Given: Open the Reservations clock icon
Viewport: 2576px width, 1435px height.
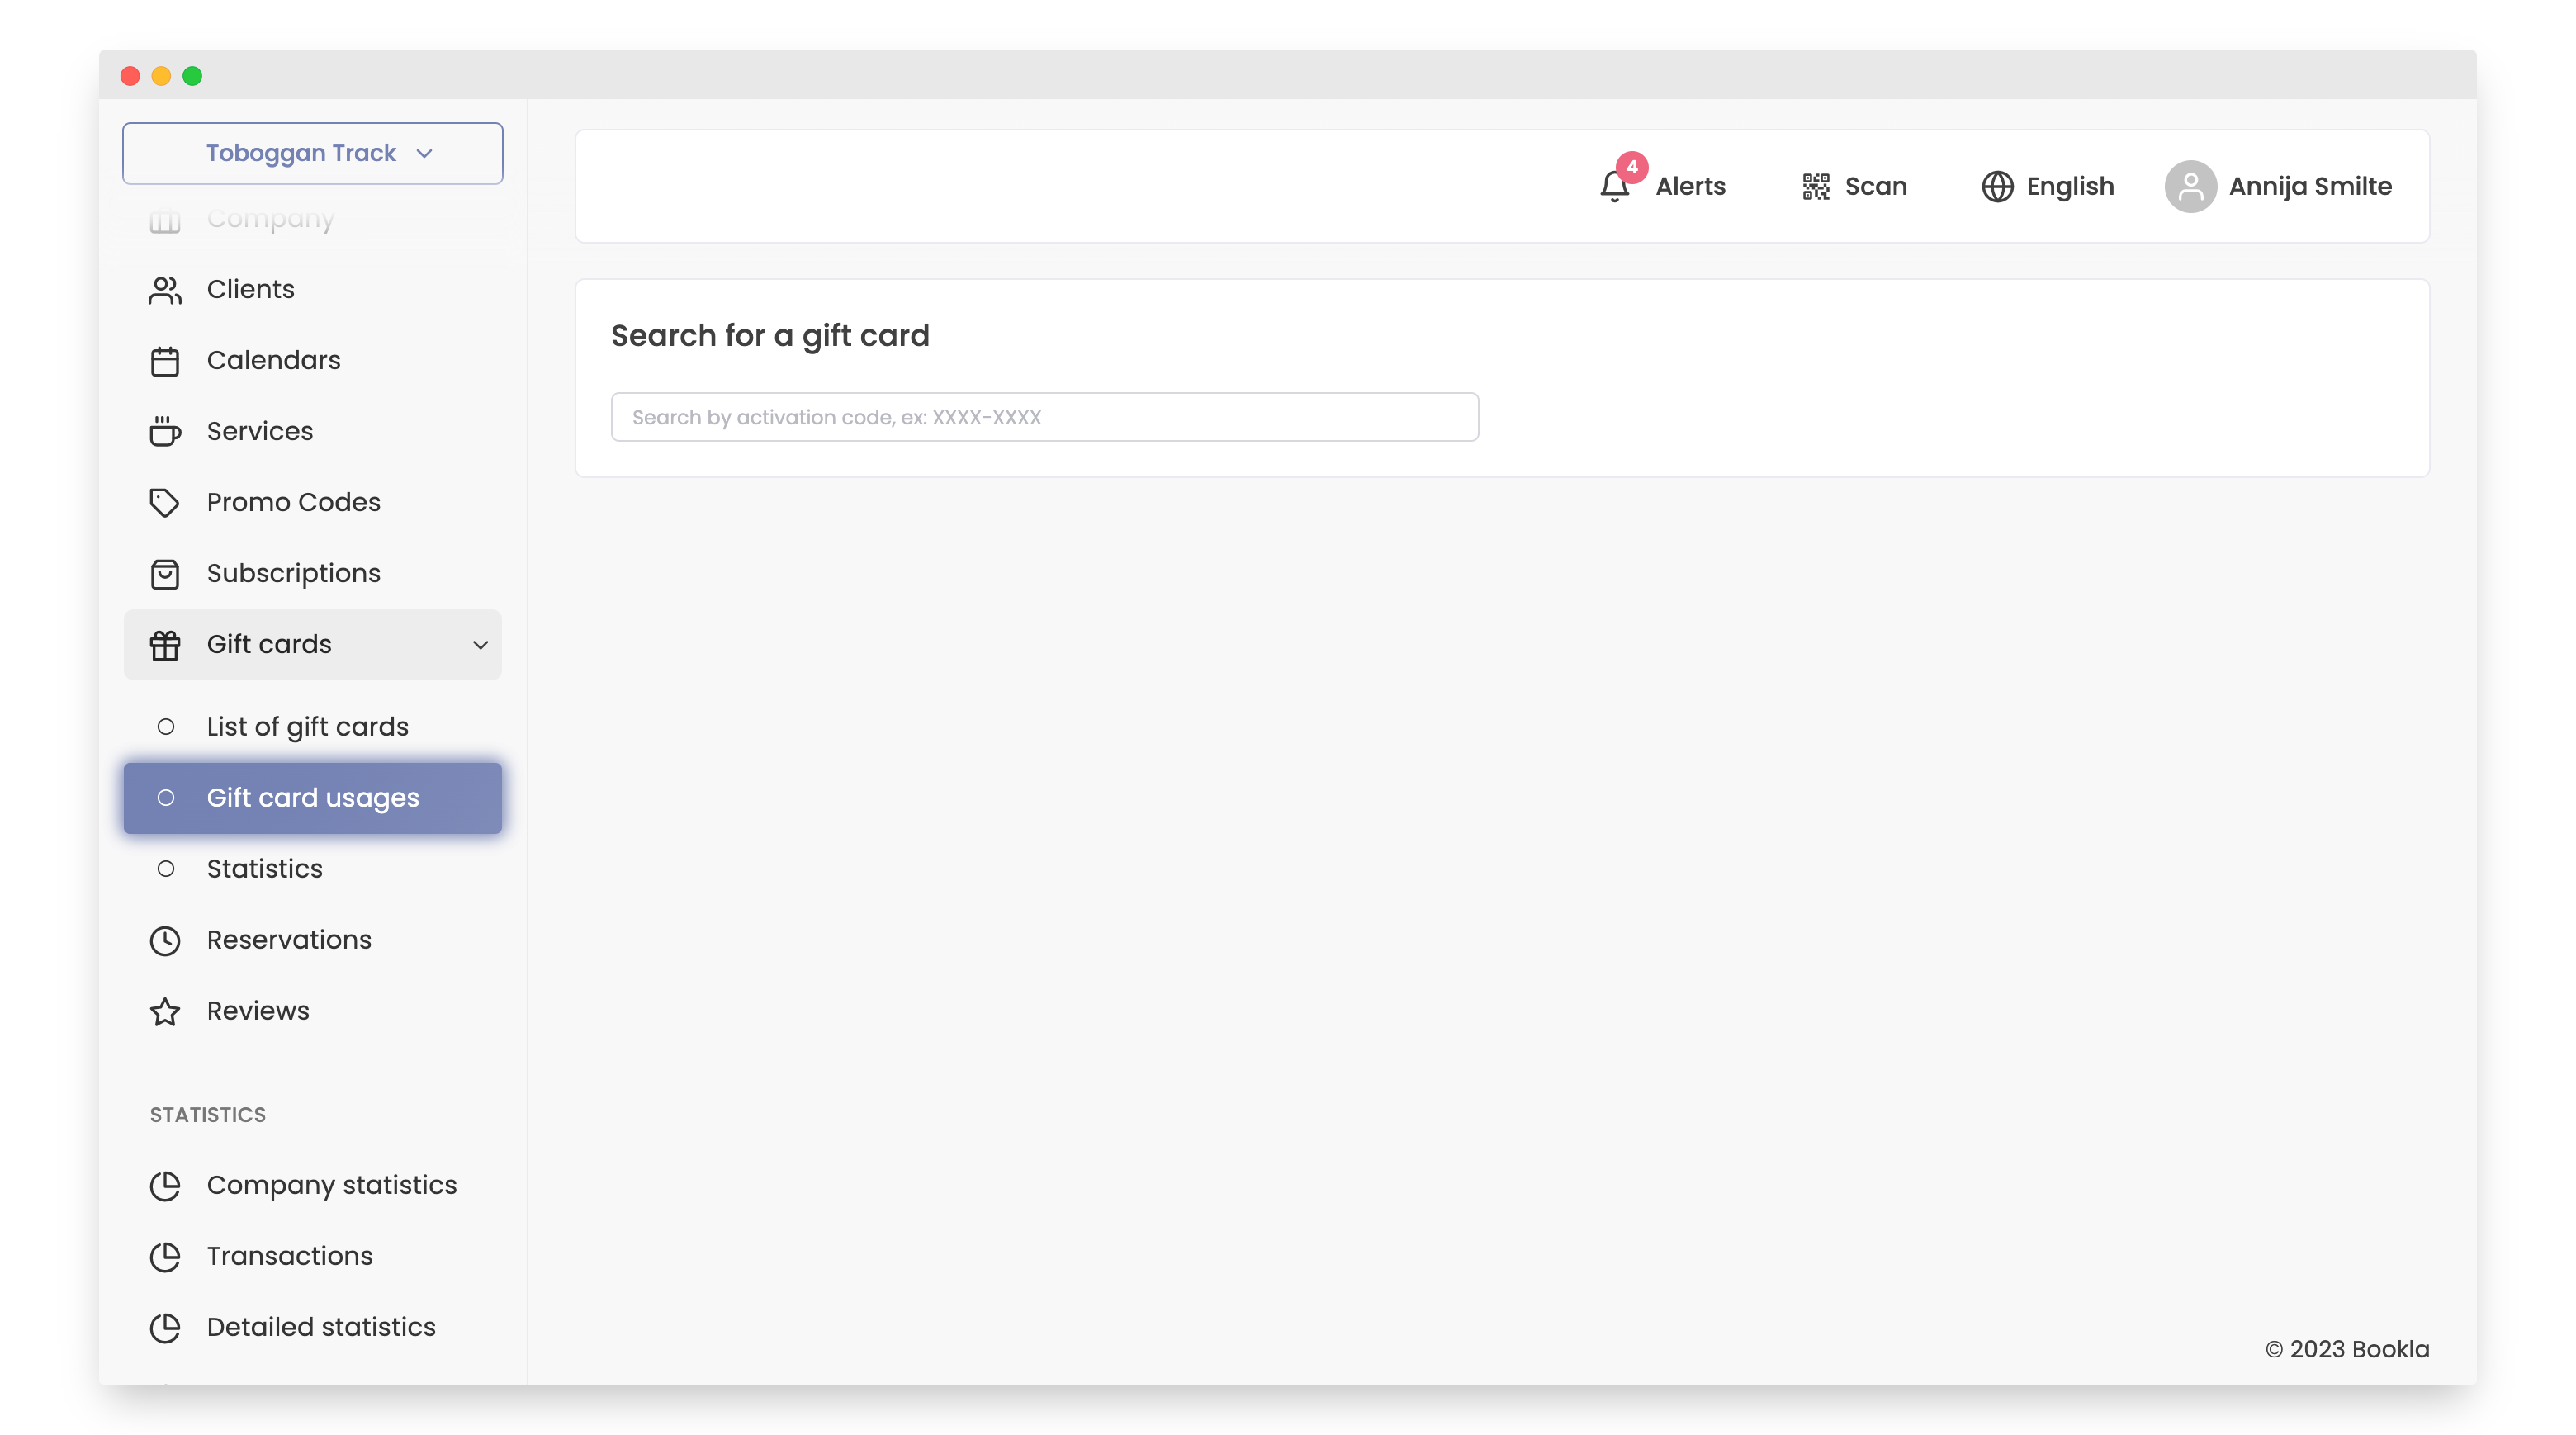Looking at the screenshot, I should (165, 940).
